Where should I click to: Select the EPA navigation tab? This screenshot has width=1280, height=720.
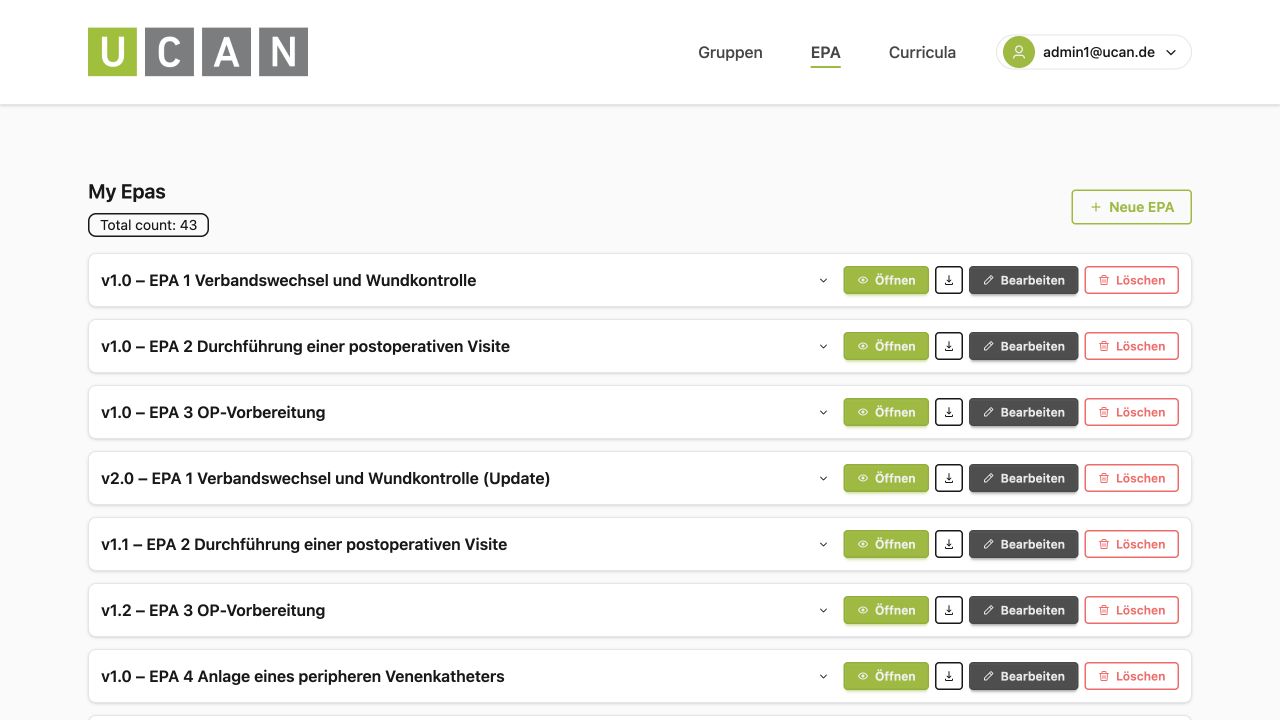[826, 52]
